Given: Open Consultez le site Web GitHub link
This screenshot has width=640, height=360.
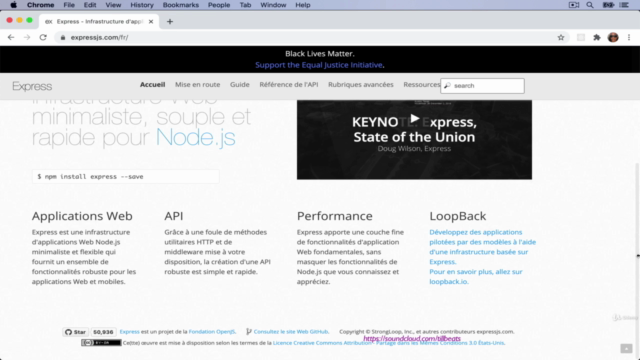Looking at the screenshot, I should click(x=291, y=332).
